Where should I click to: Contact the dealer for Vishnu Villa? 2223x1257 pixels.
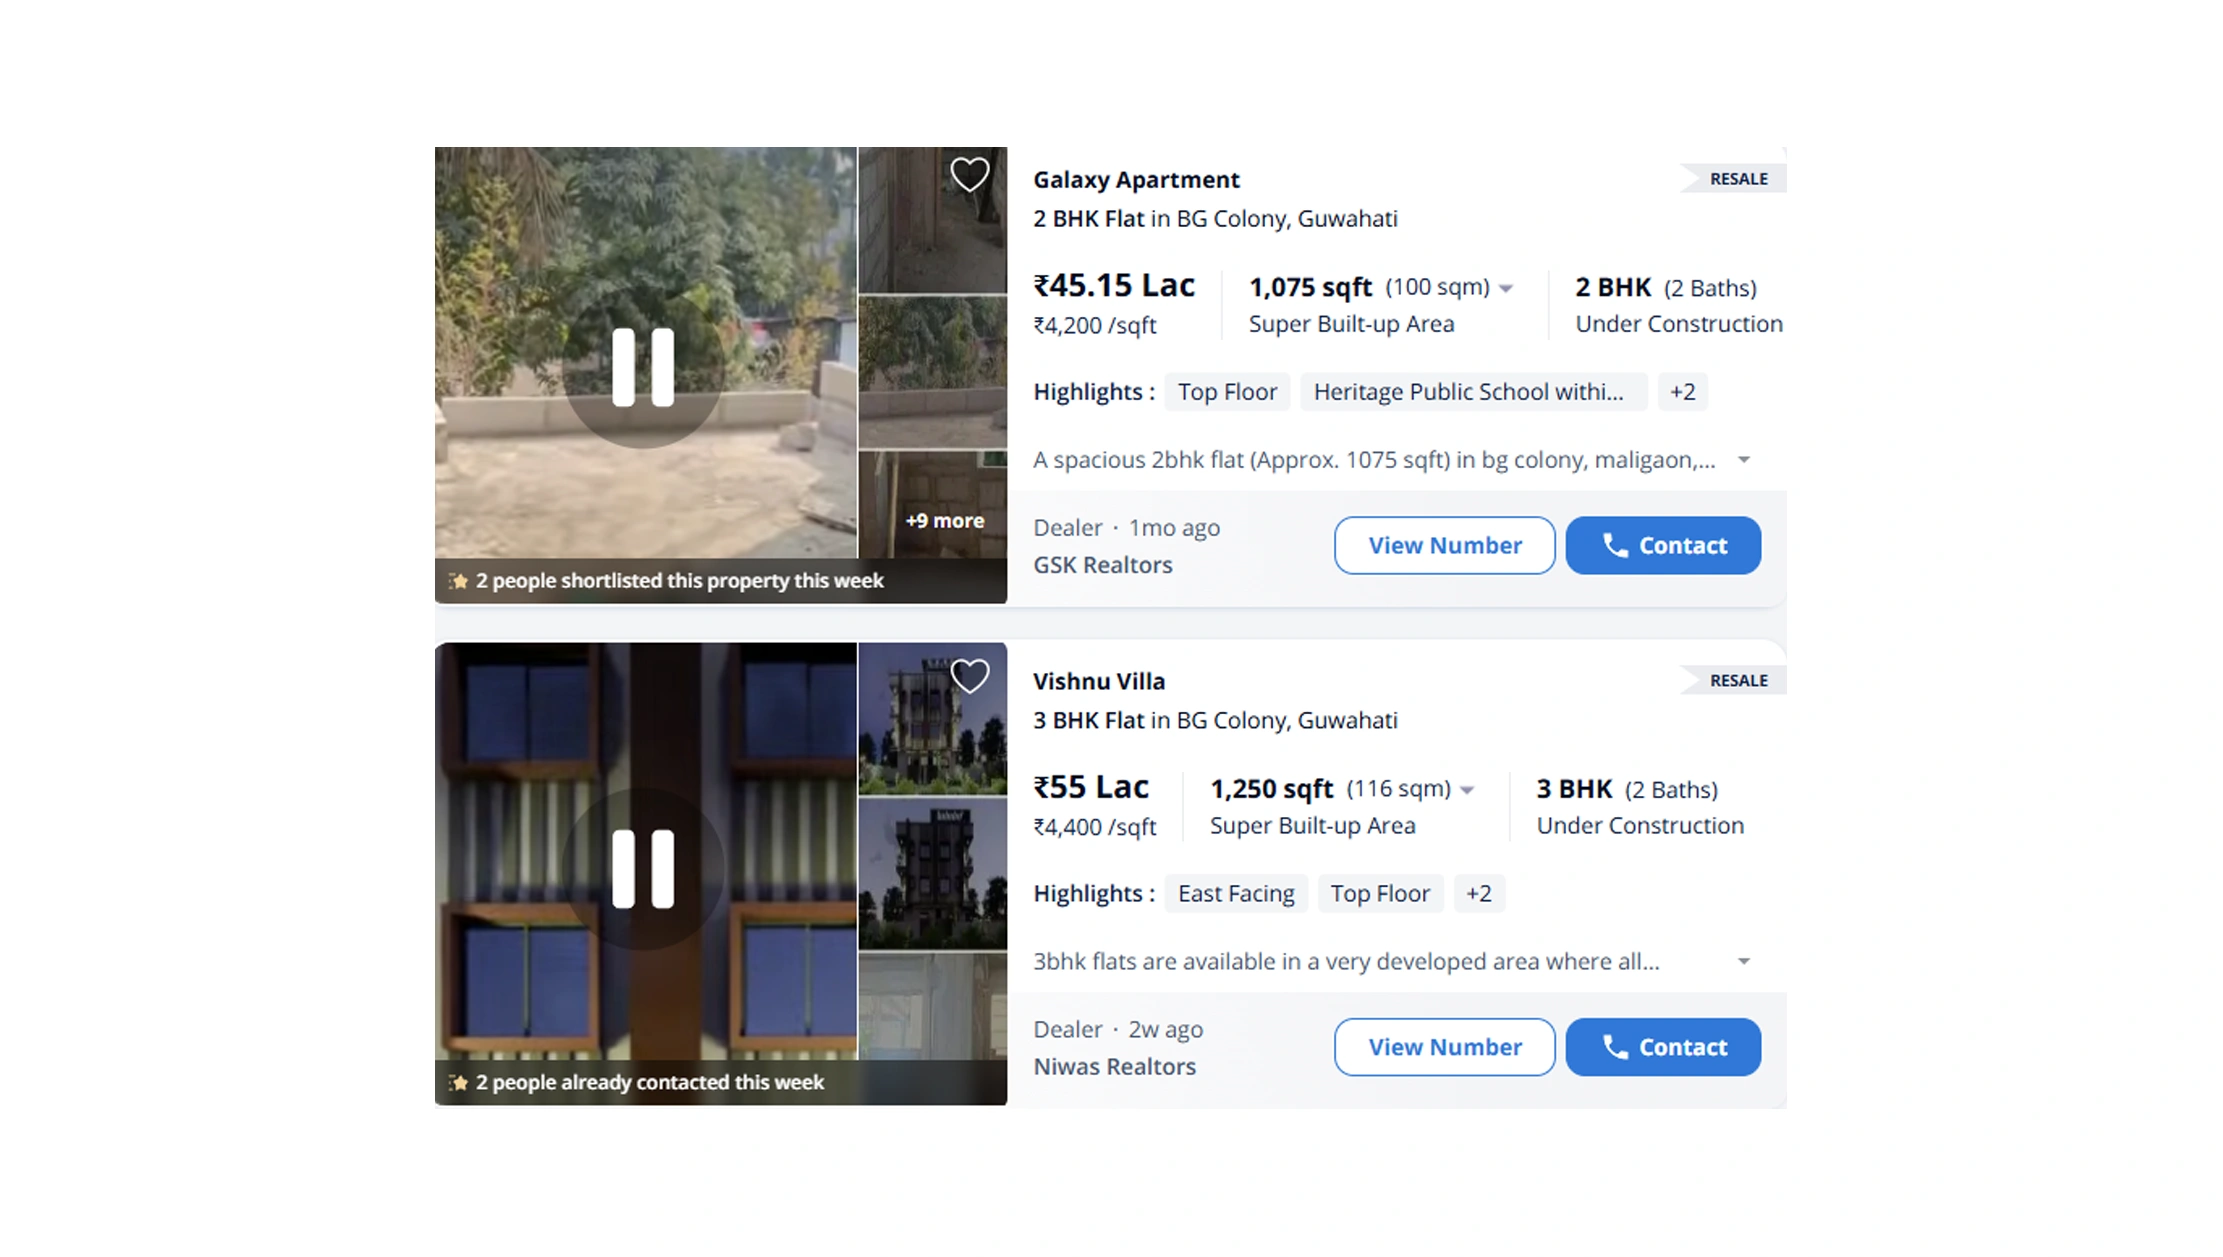coord(1663,1047)
